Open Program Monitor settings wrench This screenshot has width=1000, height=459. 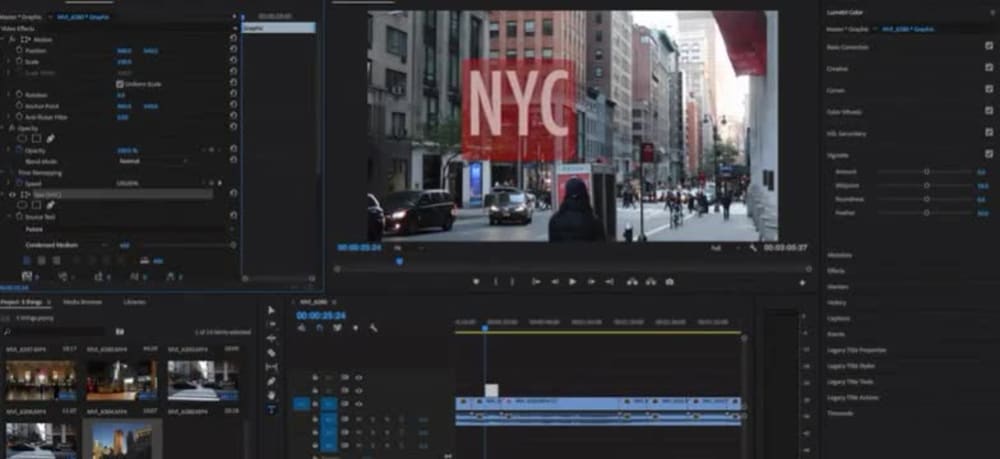point(753,247)
